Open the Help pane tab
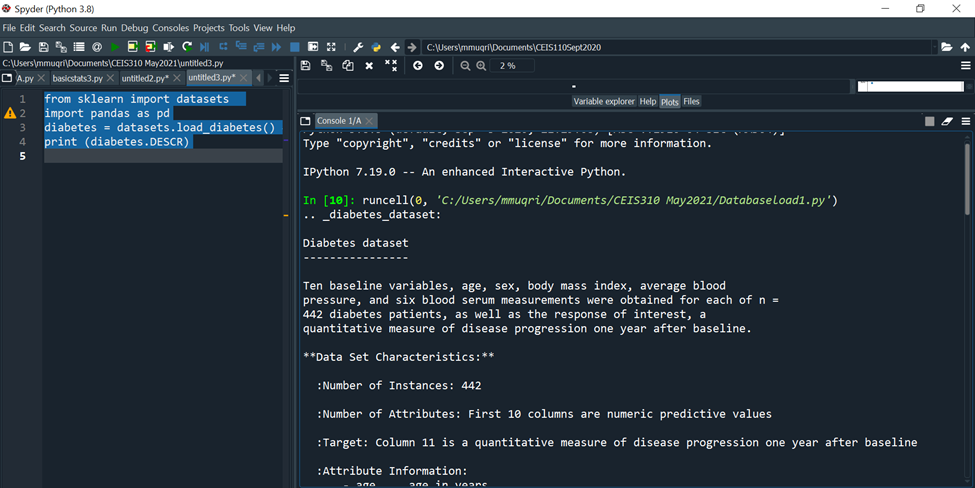Image resolution: width=975 pixels, height=488 pixels. pyautogui.click(x=648, y=101)
